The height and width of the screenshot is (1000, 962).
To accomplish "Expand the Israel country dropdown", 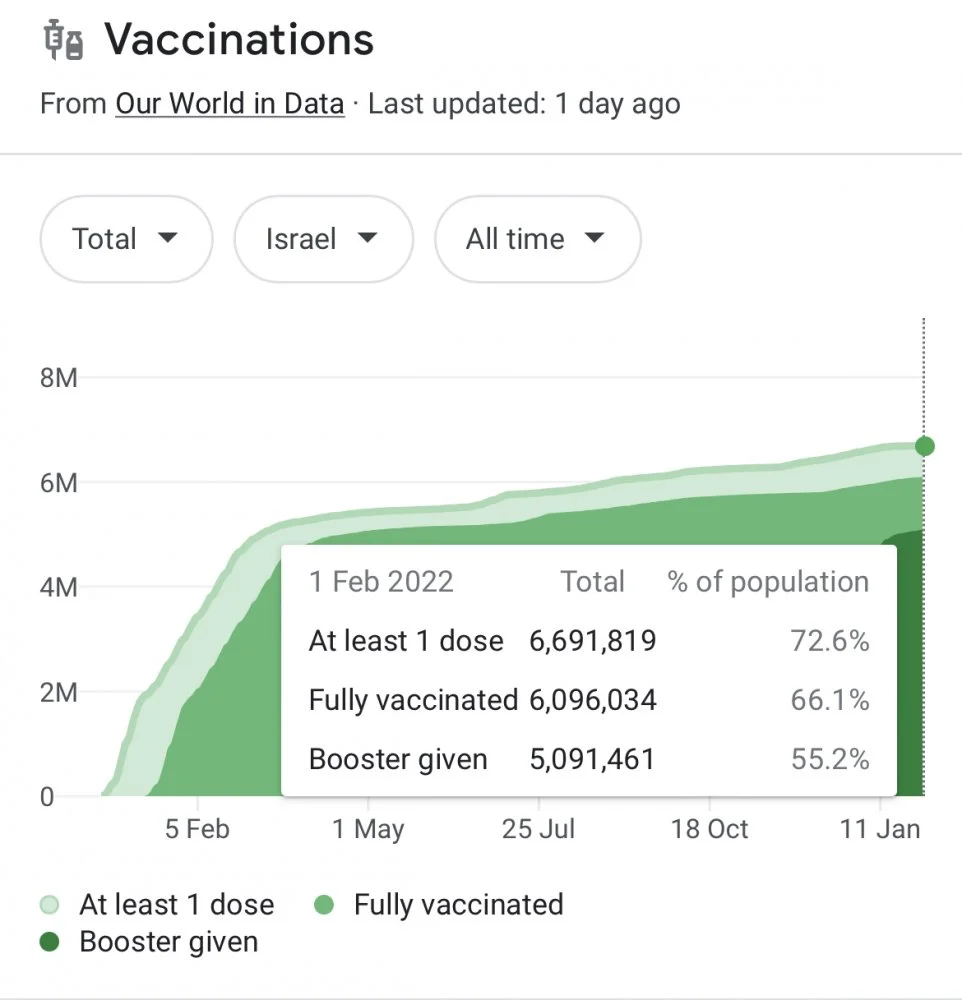I will pyautogui.click(x=322, y=239).
